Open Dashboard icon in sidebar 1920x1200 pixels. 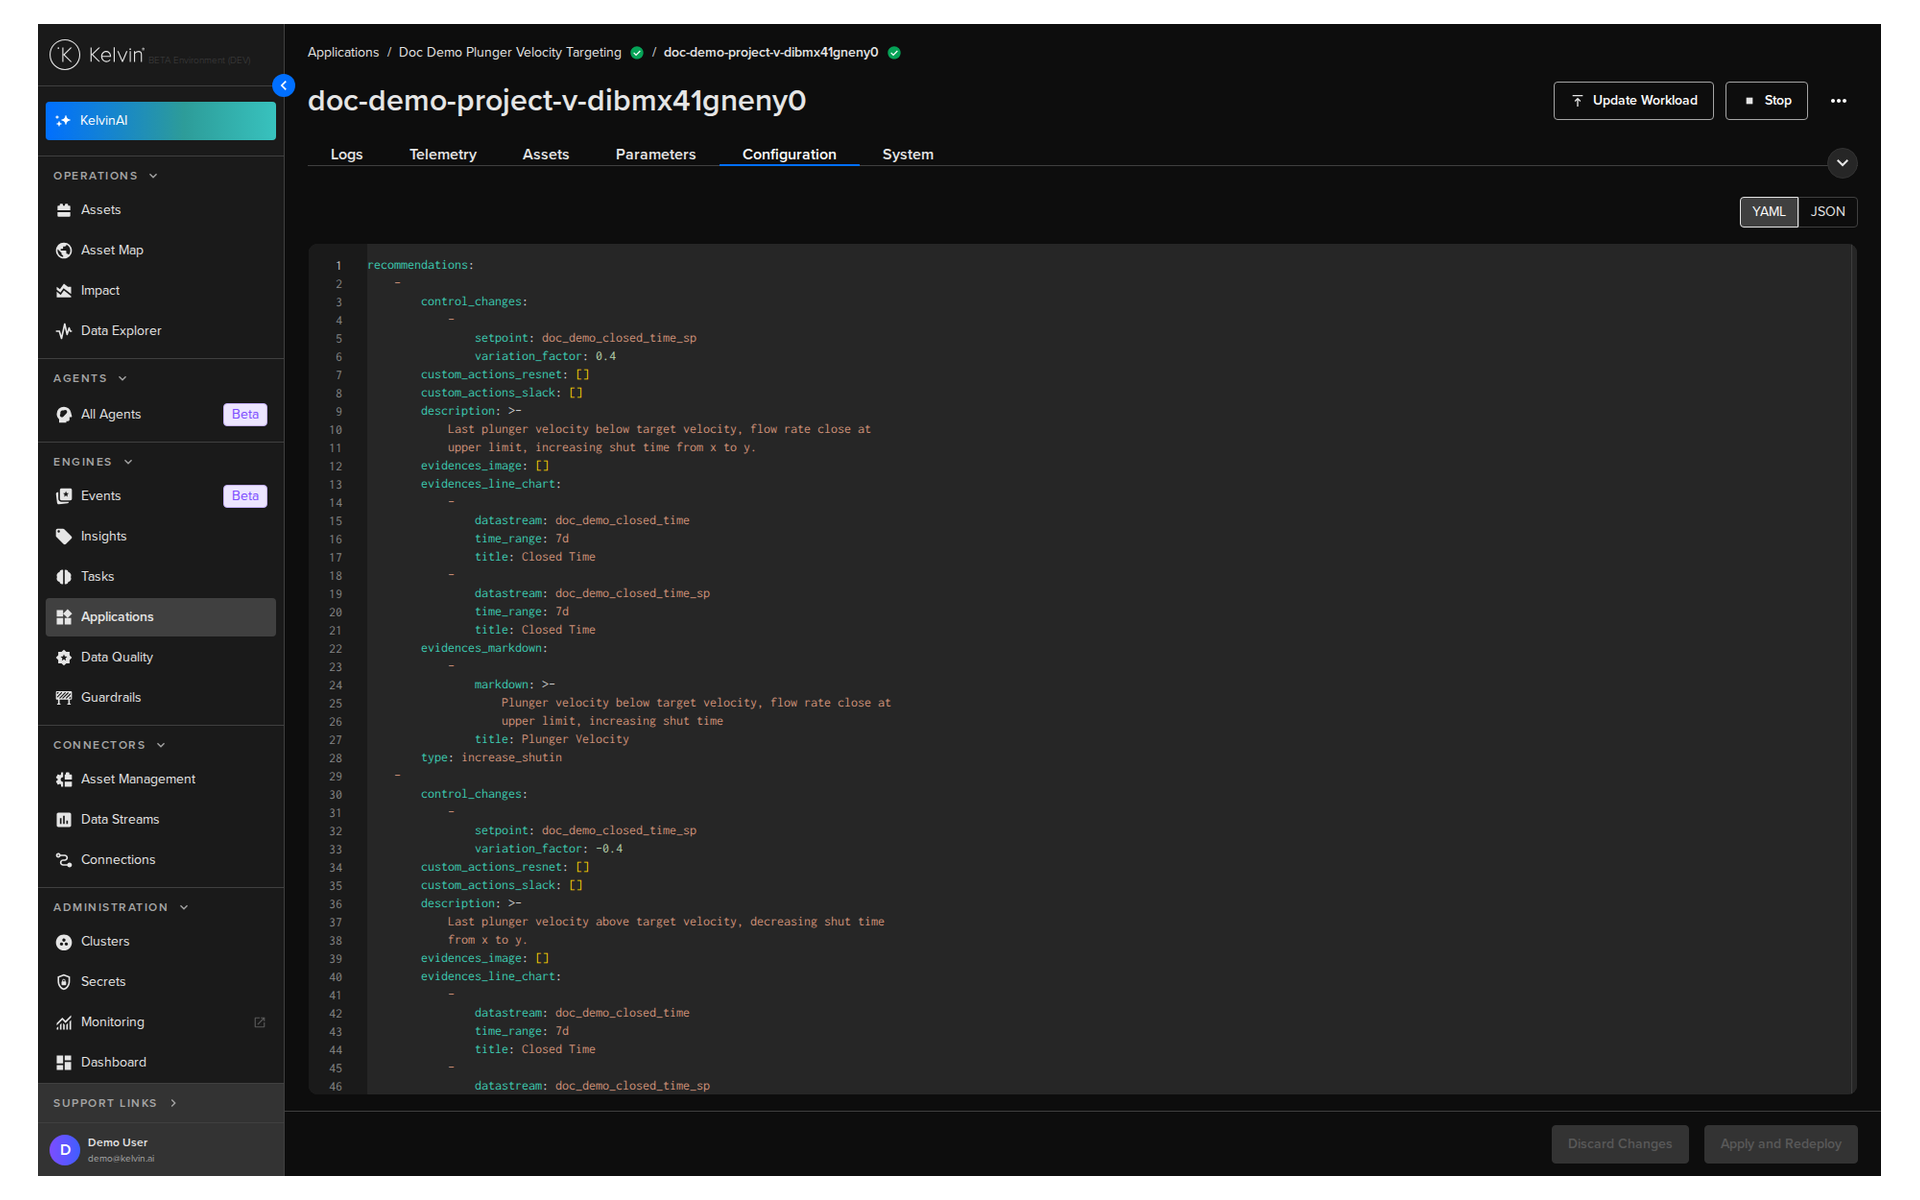64,1063
